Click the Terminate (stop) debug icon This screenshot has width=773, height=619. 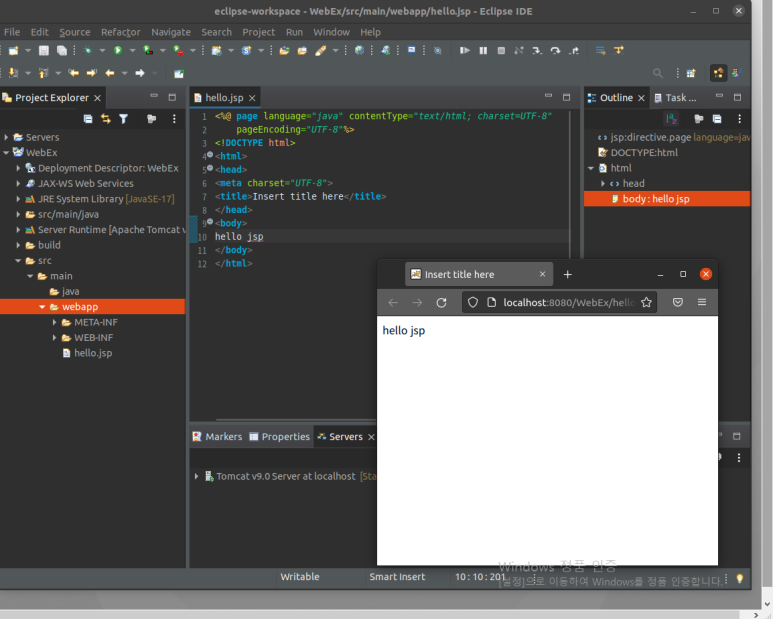(501, 50)
